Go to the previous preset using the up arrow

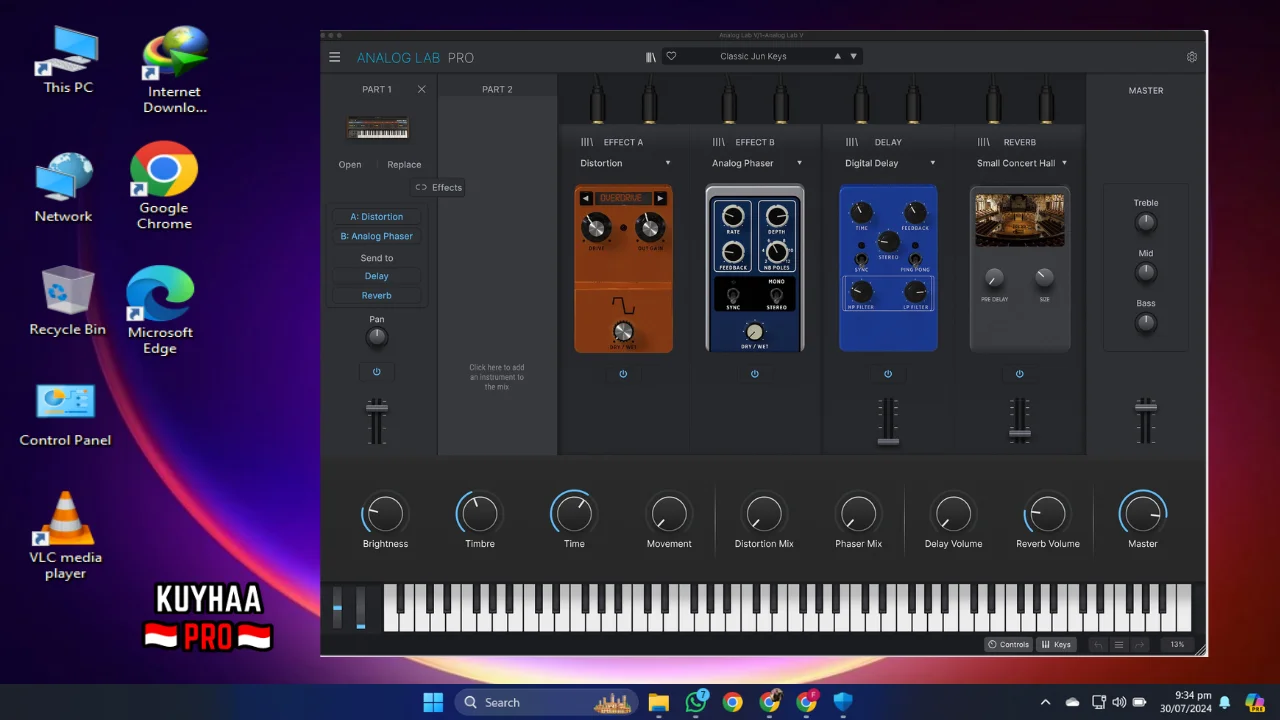838,57
